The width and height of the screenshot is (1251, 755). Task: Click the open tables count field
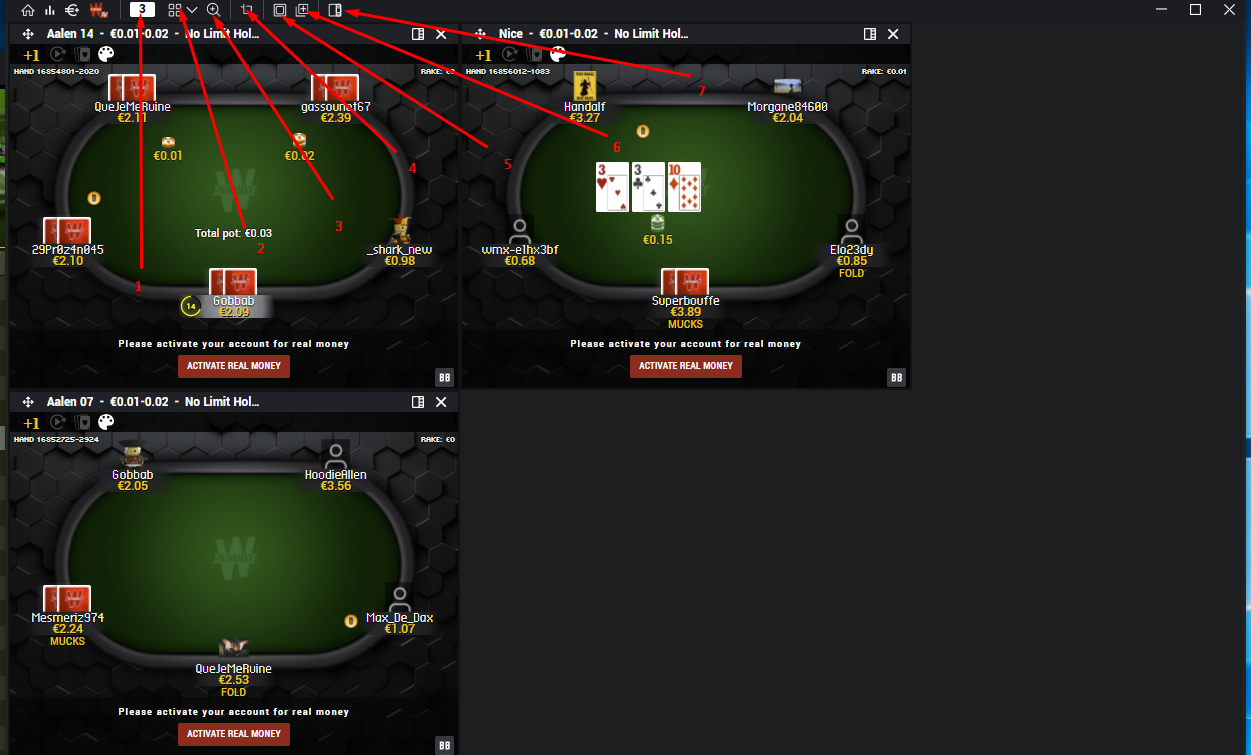[142, 10]
